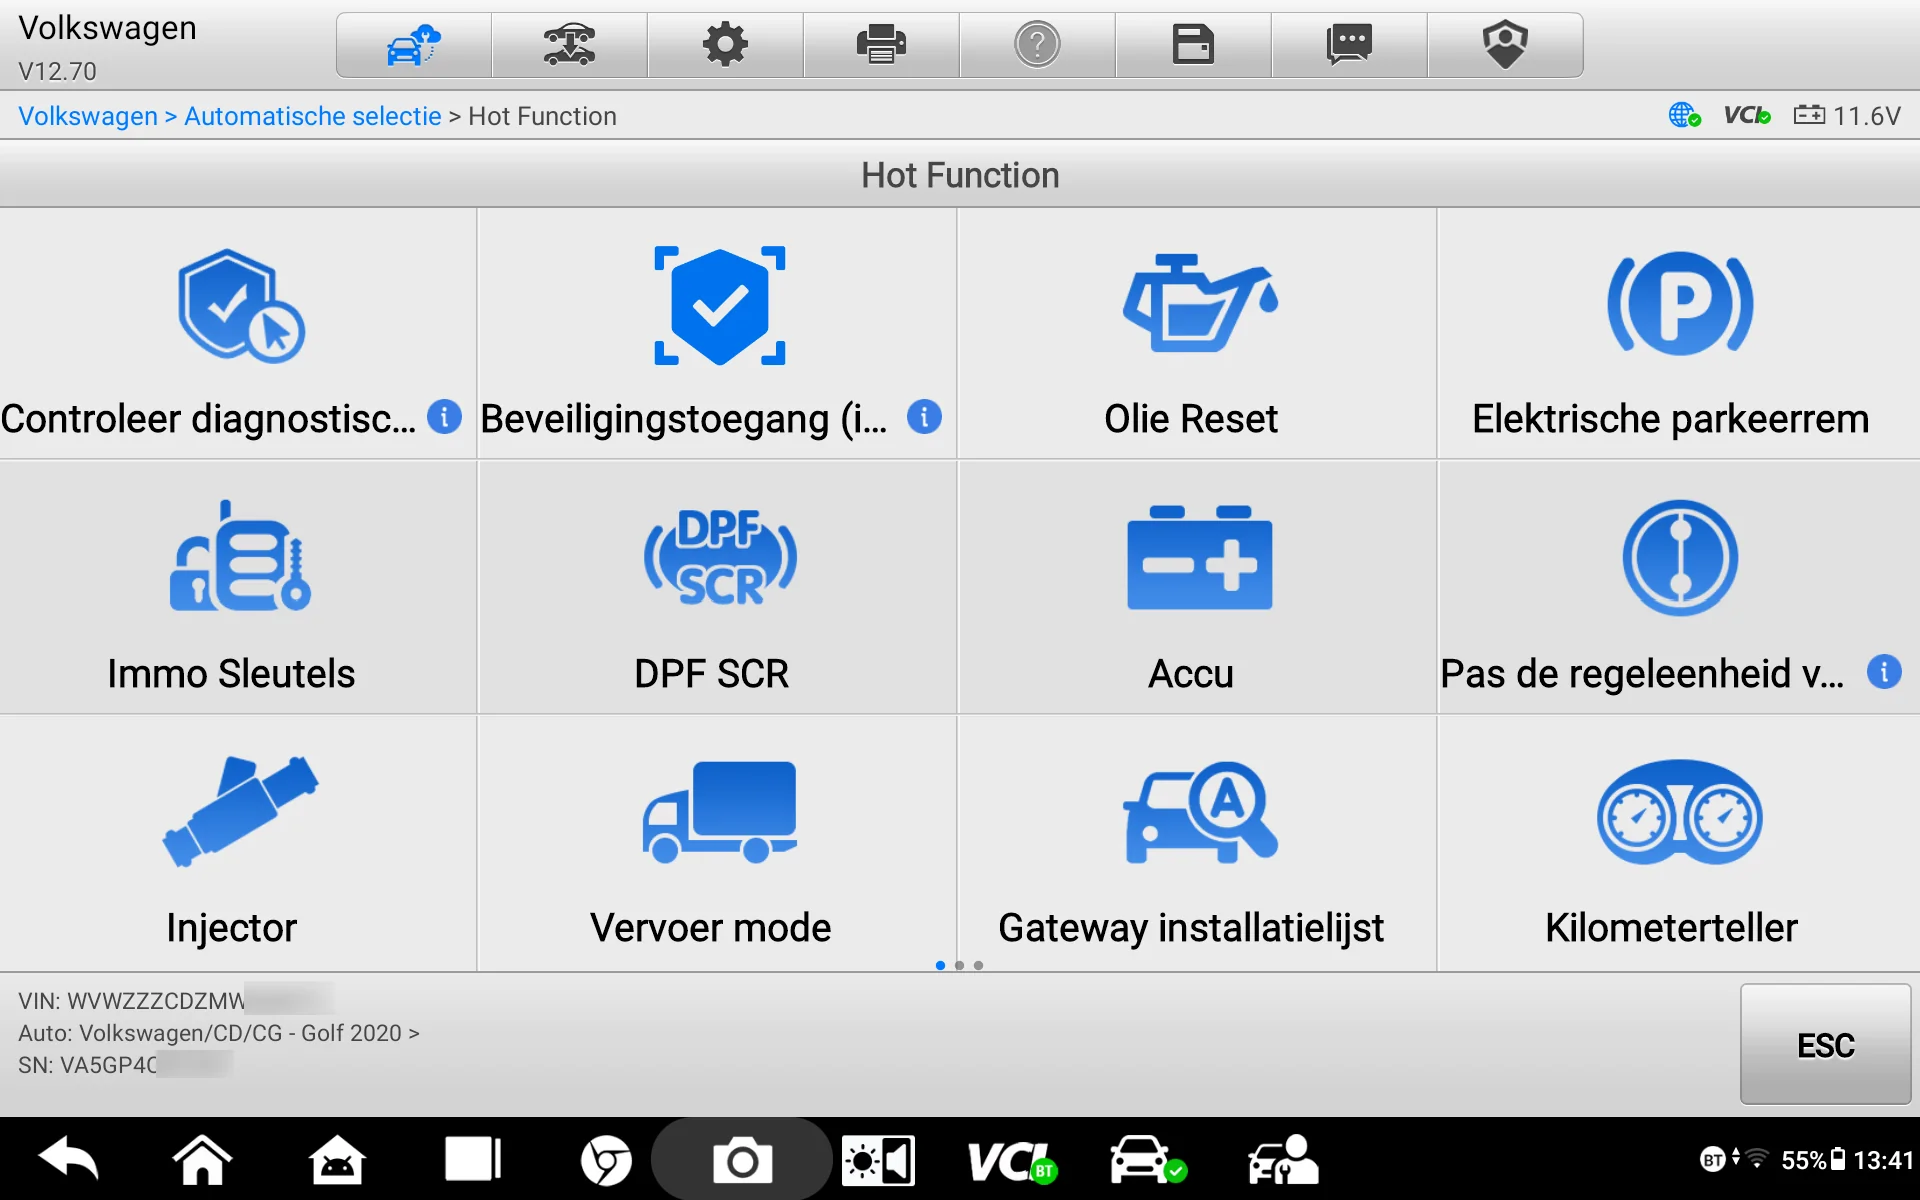Go to second page dot indicator

point(959,965)
